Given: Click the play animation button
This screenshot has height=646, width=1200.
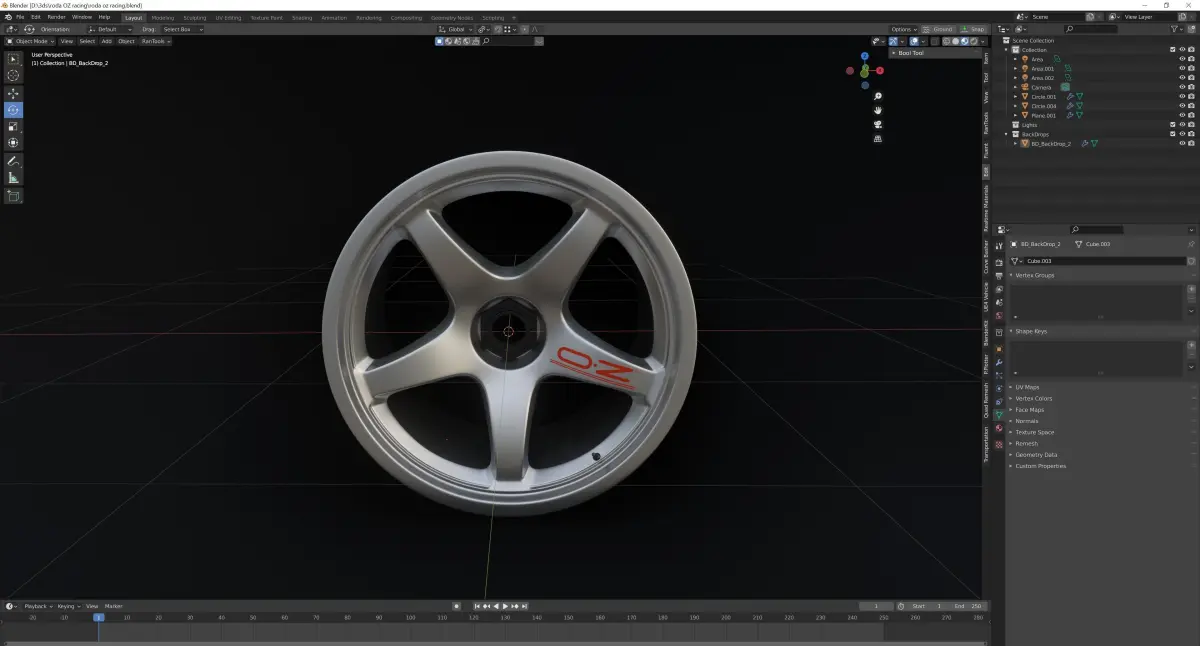Looking at the screenshot, I should tap(505, 606).
